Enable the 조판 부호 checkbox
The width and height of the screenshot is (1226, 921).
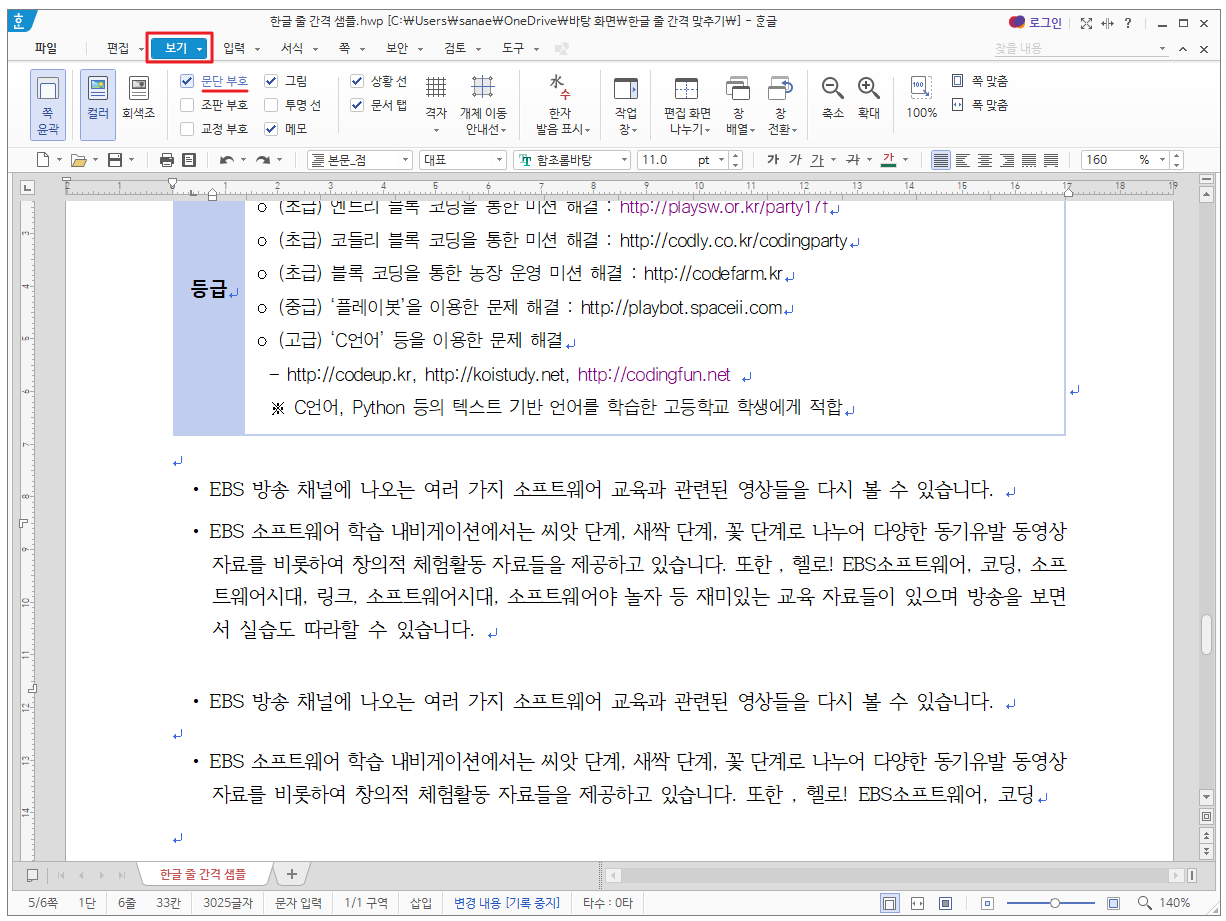click(x=187, y=105)
